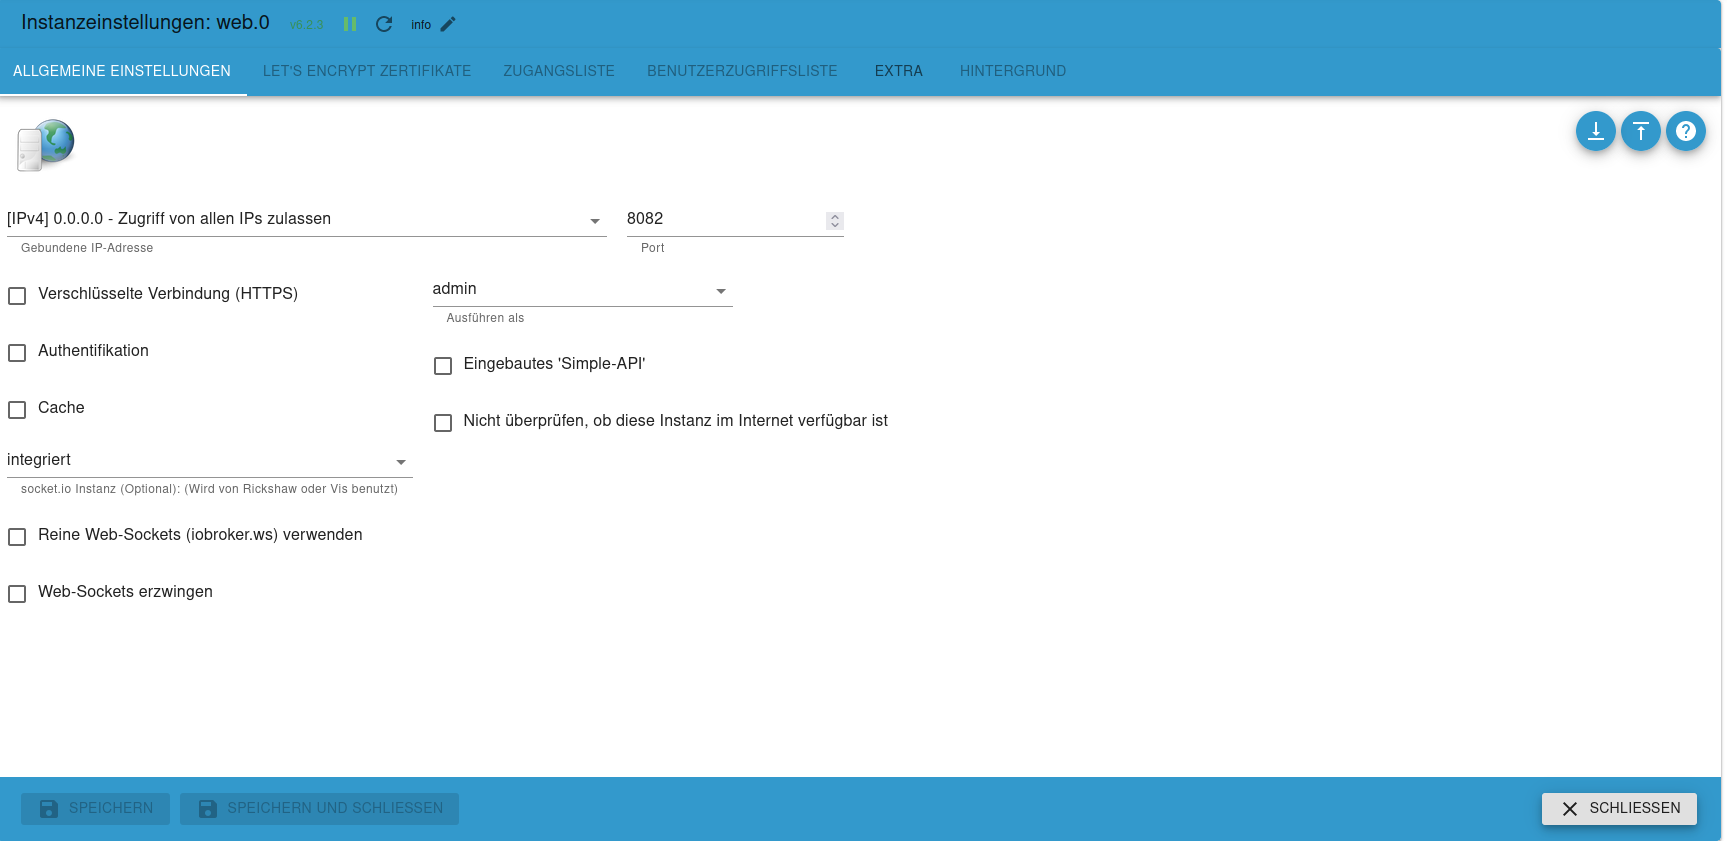This screenshot has height=841, width=1727.
Task: Click the upload configuration icon button
Action: tap(1640, 131)
